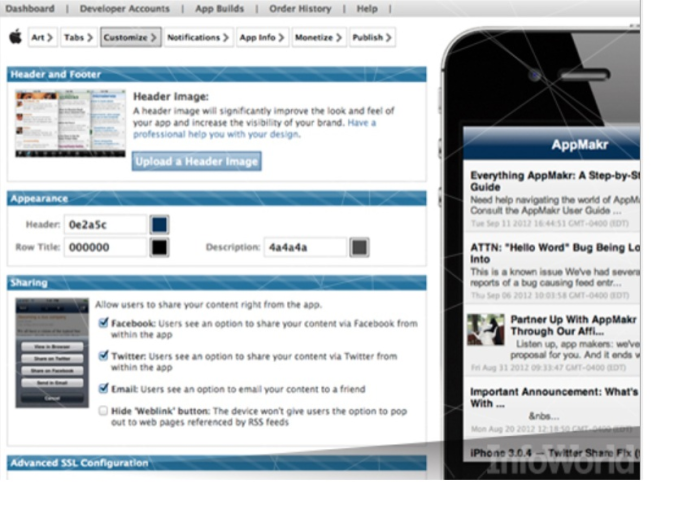Click the Sharing section header
Image resolution: width=700 pixels, height=523 pixels.
click(217, 282)
